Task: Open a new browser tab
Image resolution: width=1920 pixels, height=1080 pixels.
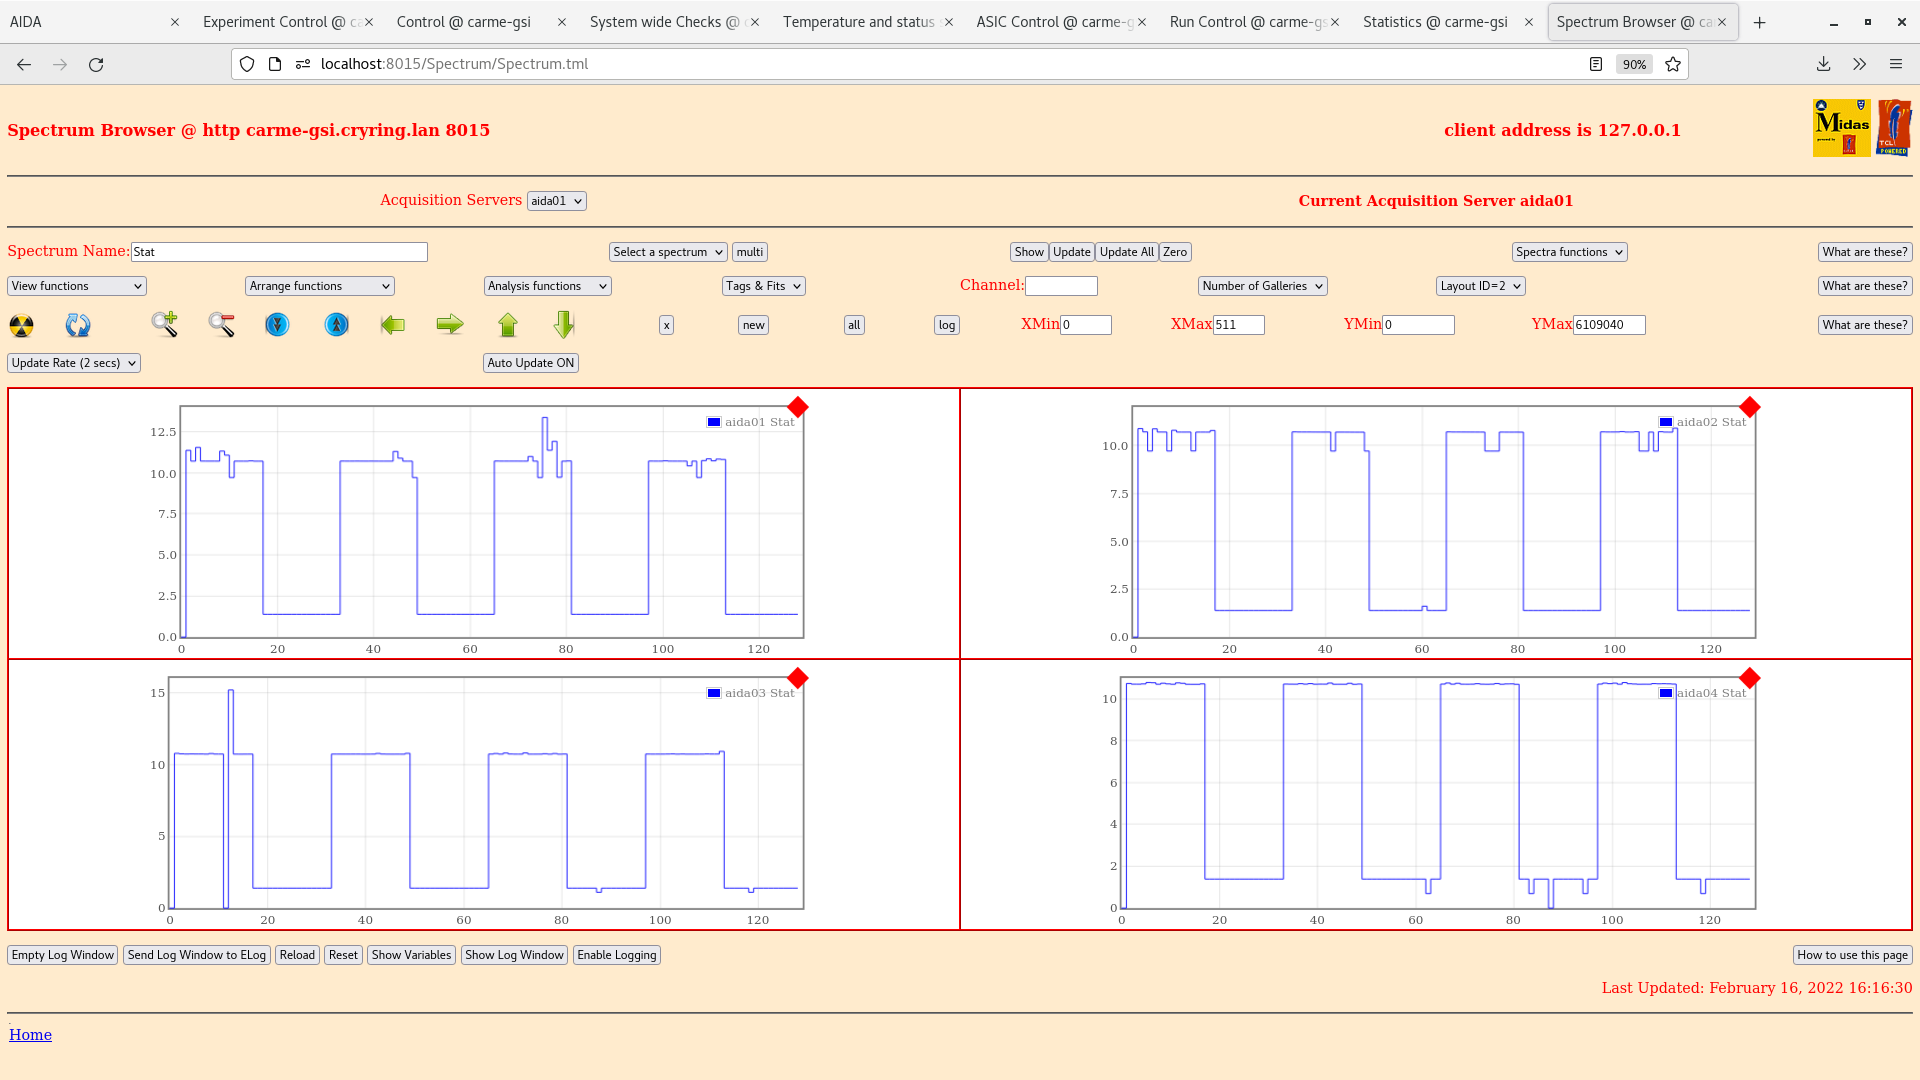Action: point(1759,22)
